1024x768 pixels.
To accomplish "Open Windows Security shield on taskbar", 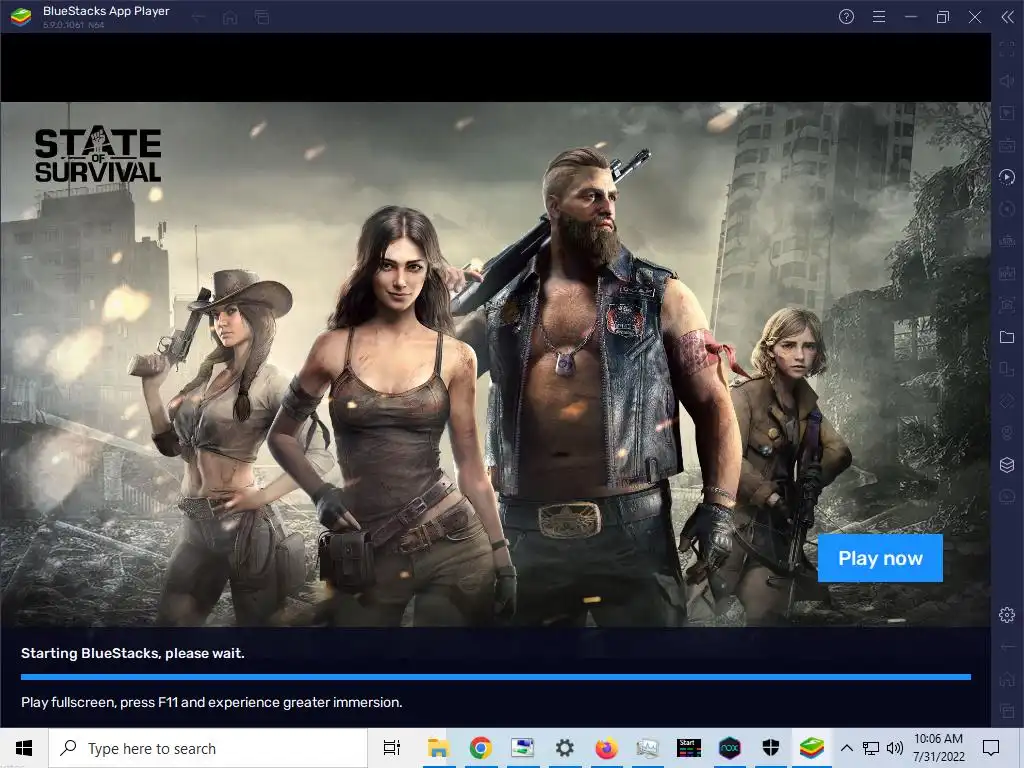I will coord(771,748).
